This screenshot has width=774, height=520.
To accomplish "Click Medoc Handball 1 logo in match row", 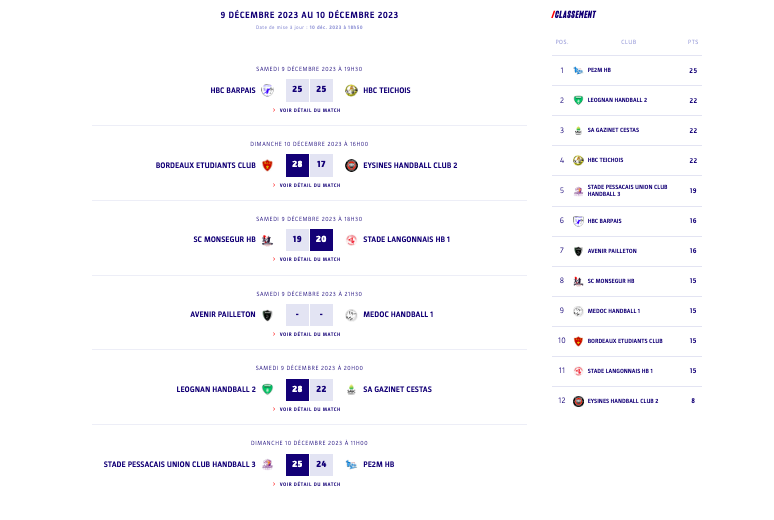I will coord(351,315).
